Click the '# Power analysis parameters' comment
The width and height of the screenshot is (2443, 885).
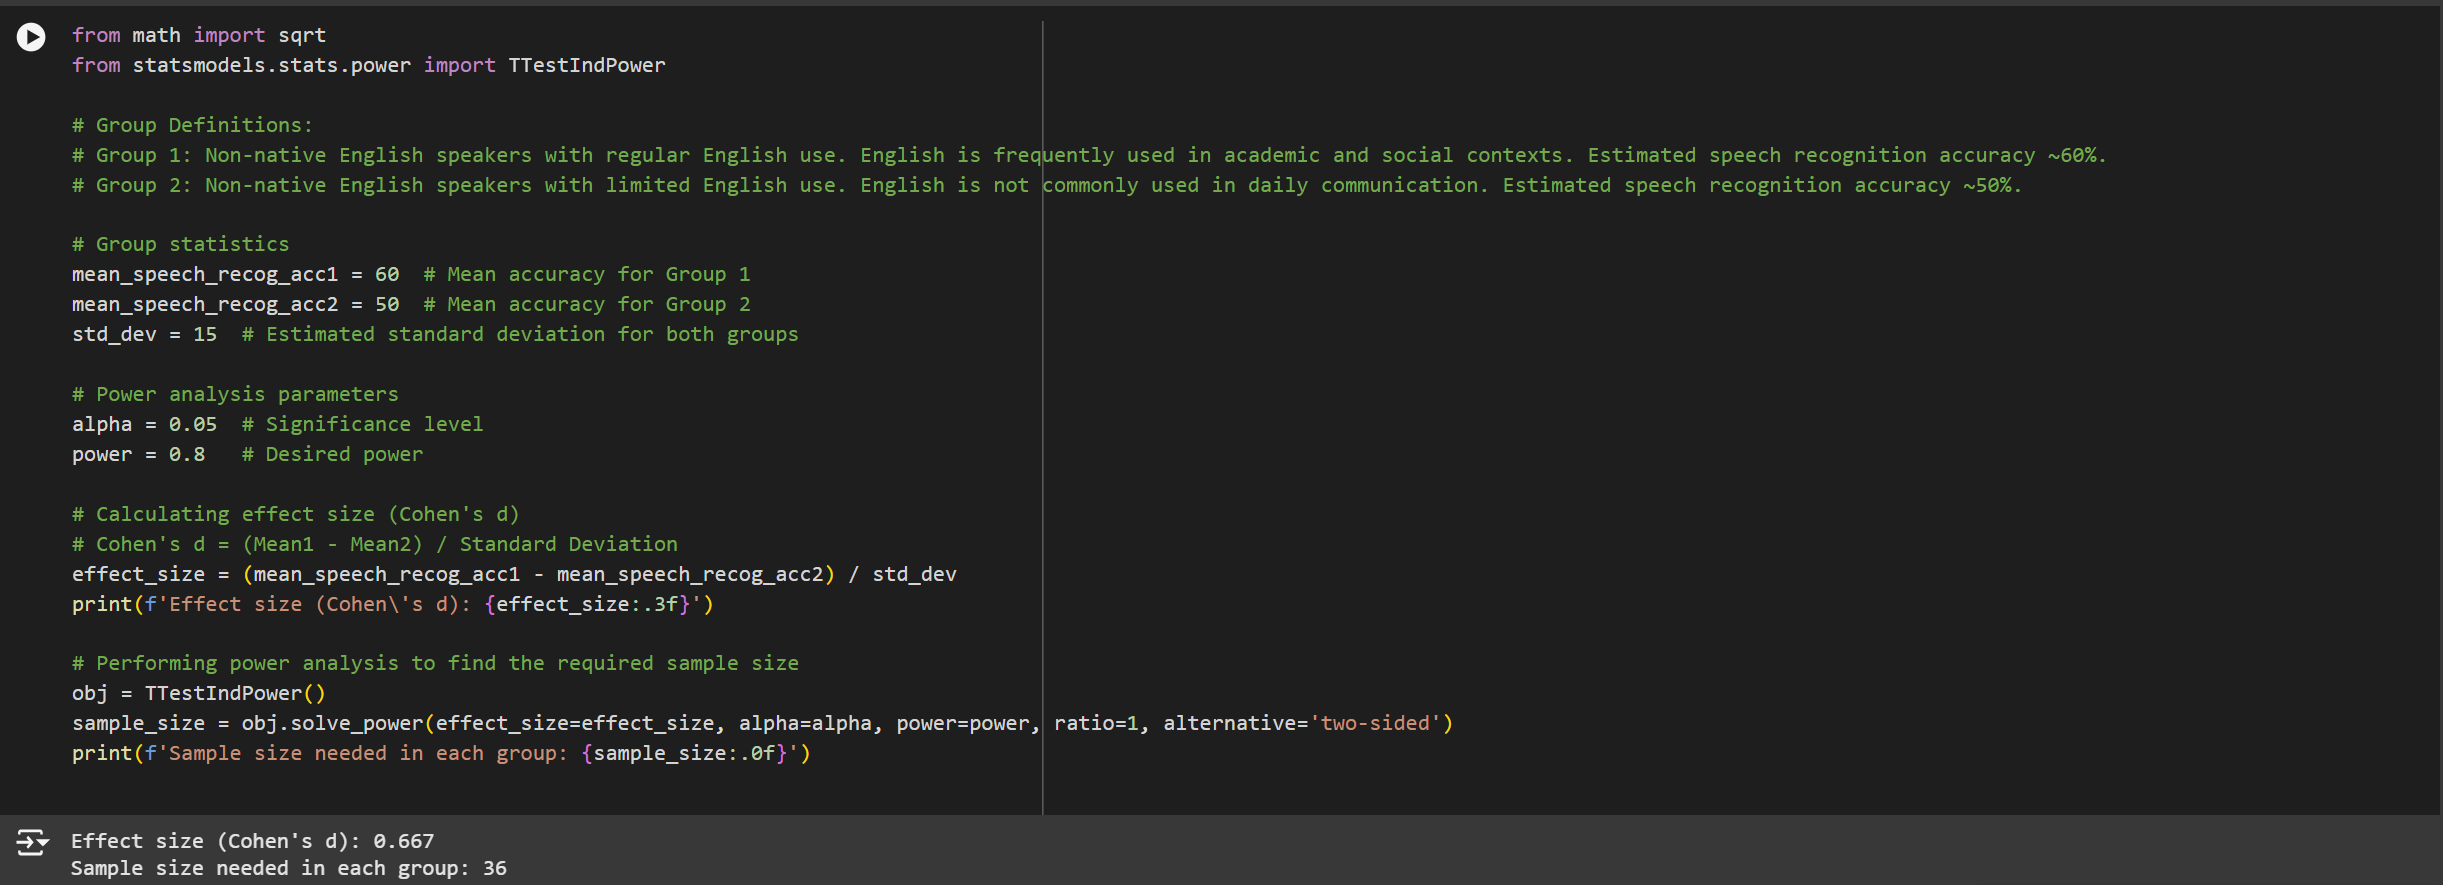coord(235,394)
